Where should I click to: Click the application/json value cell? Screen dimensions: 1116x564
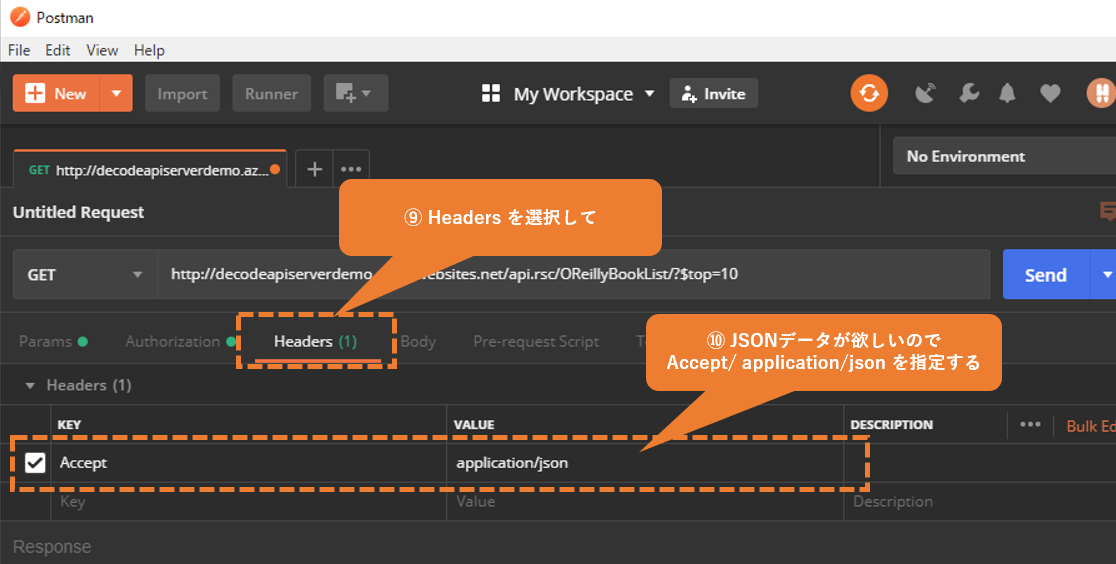pyautogui.click(x=645, y=463)
